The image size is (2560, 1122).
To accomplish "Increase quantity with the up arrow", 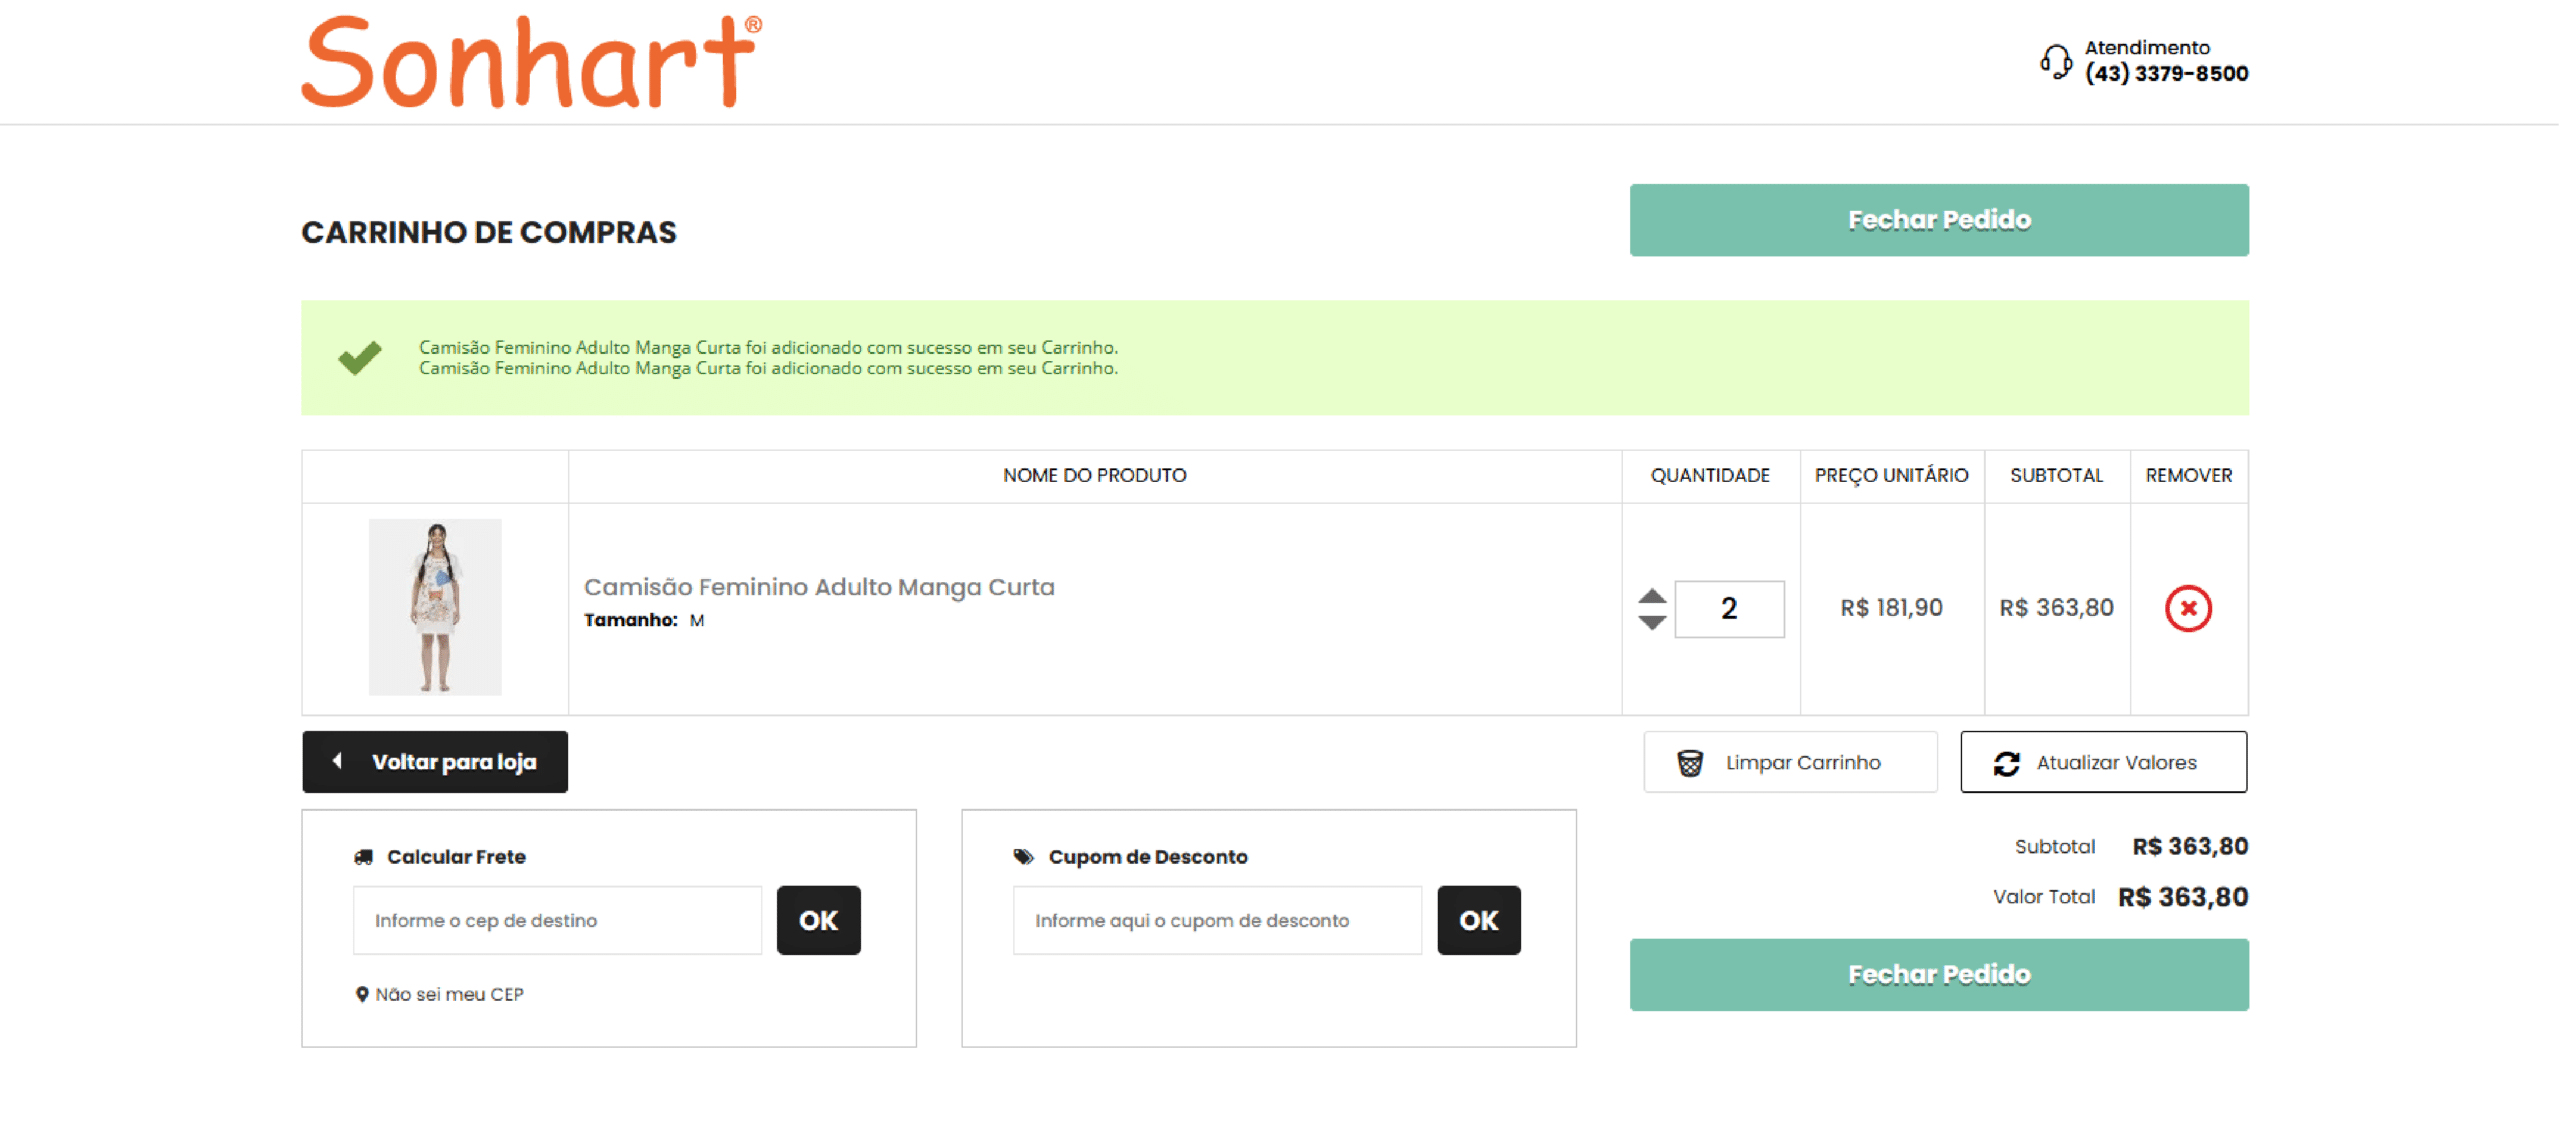I will tap(1652, 596).
